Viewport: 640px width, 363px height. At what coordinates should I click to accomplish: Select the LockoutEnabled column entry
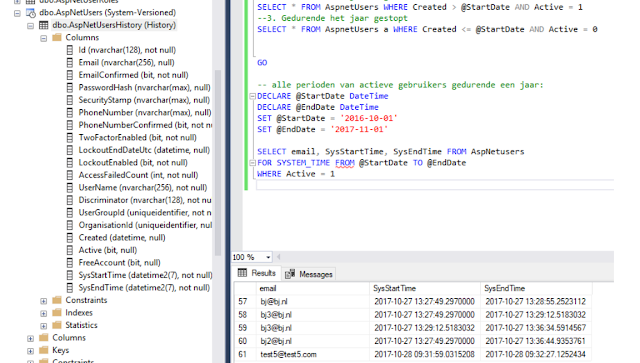coord(133,163)
